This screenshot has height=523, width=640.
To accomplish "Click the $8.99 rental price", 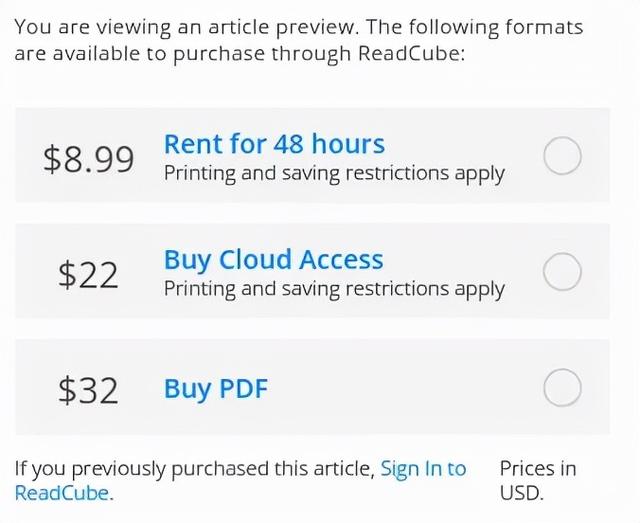I will 89,158.
